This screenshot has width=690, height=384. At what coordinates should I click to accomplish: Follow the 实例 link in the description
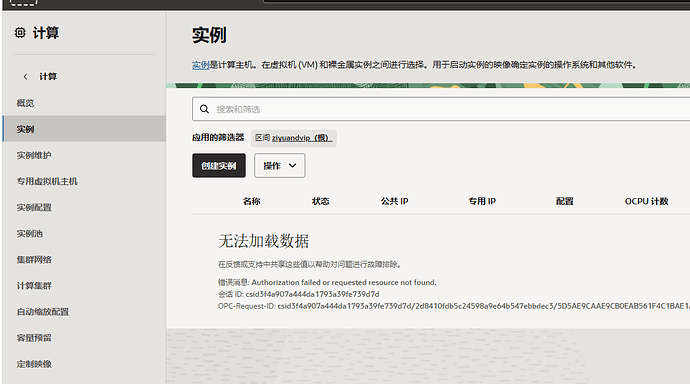click(200, 65)
